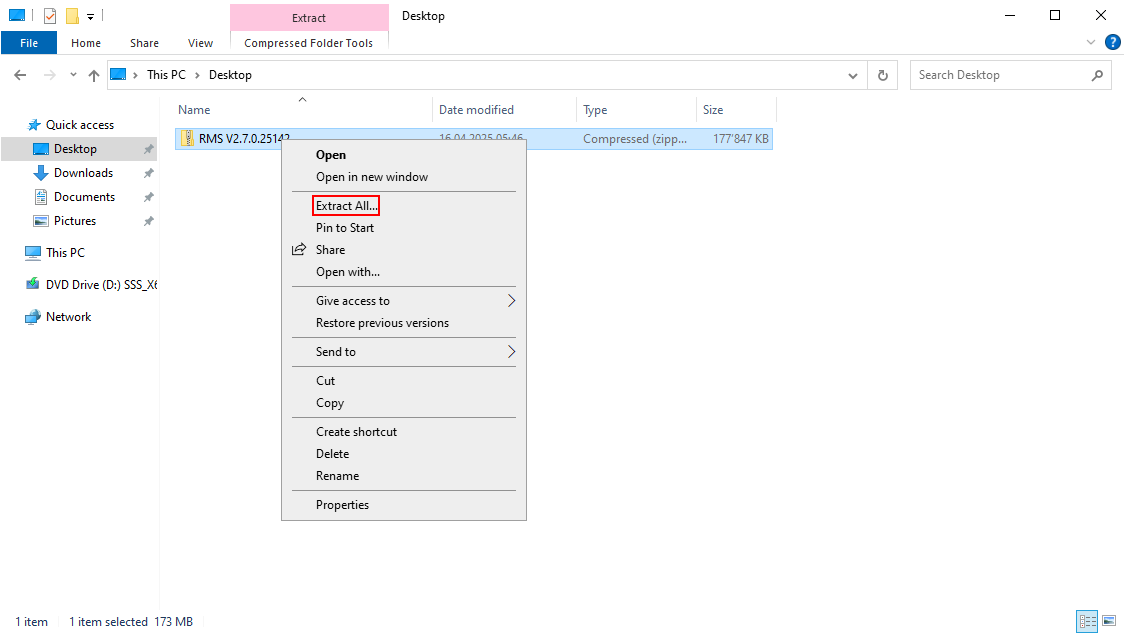Image resolution: width=1125 pixels, height=634 pixels.
Task: Expand the ribbon with the chevron
Action: pos(1091,42)
